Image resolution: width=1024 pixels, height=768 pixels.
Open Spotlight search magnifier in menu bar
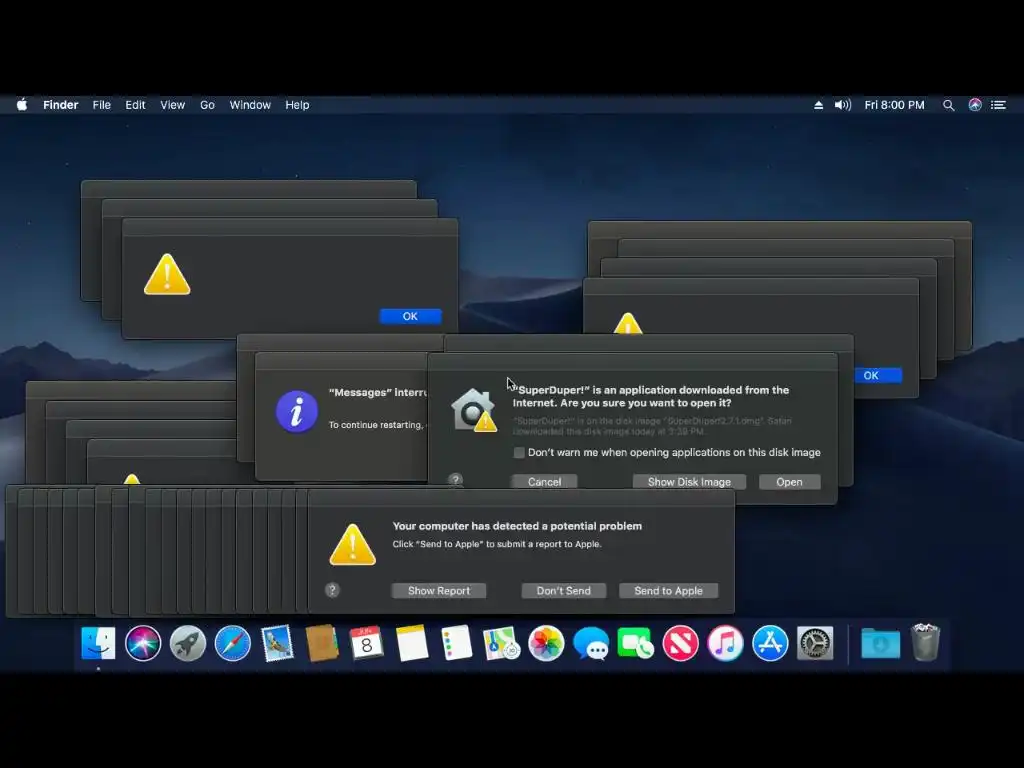pos(948,105)
